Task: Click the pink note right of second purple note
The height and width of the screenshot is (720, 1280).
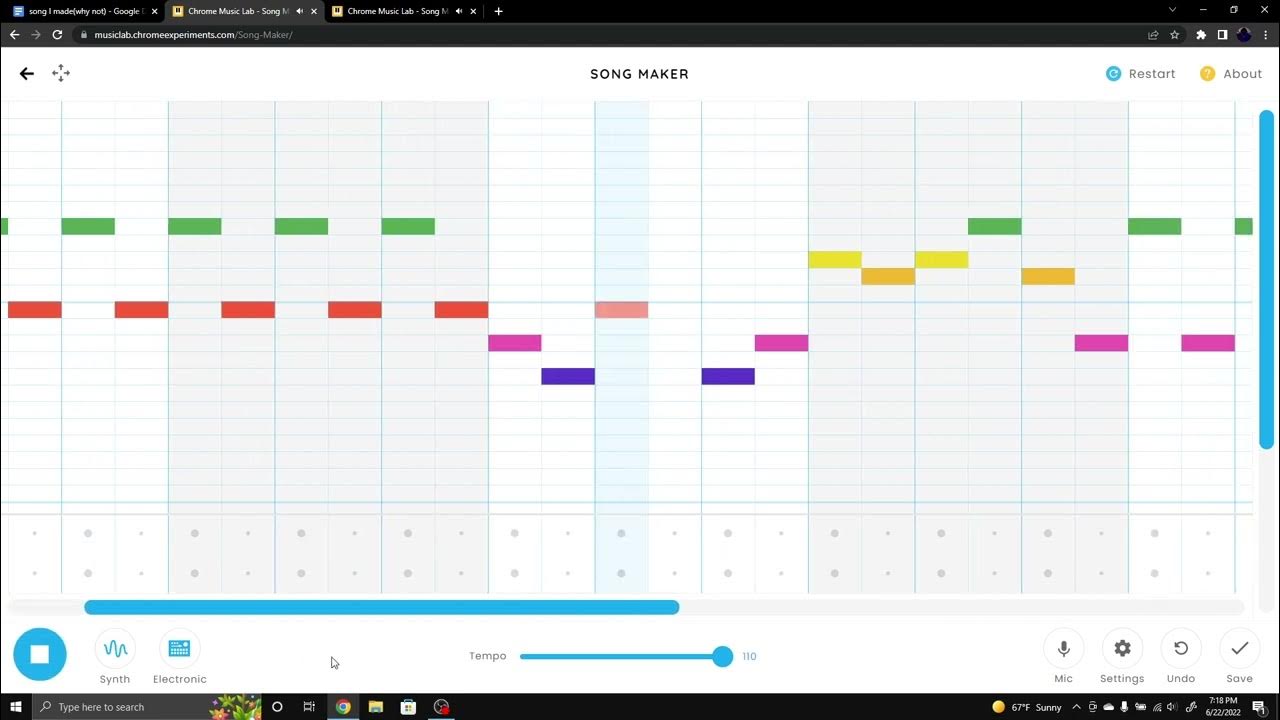Action: [781, 343]
